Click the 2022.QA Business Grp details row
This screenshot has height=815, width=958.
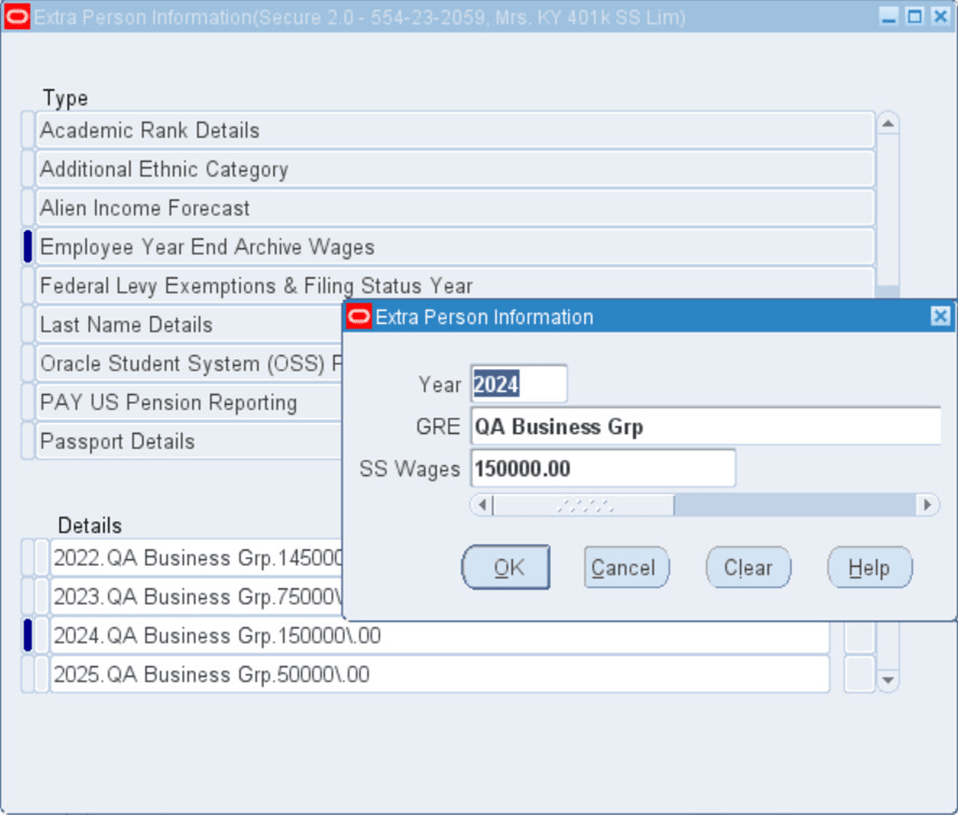197,558
